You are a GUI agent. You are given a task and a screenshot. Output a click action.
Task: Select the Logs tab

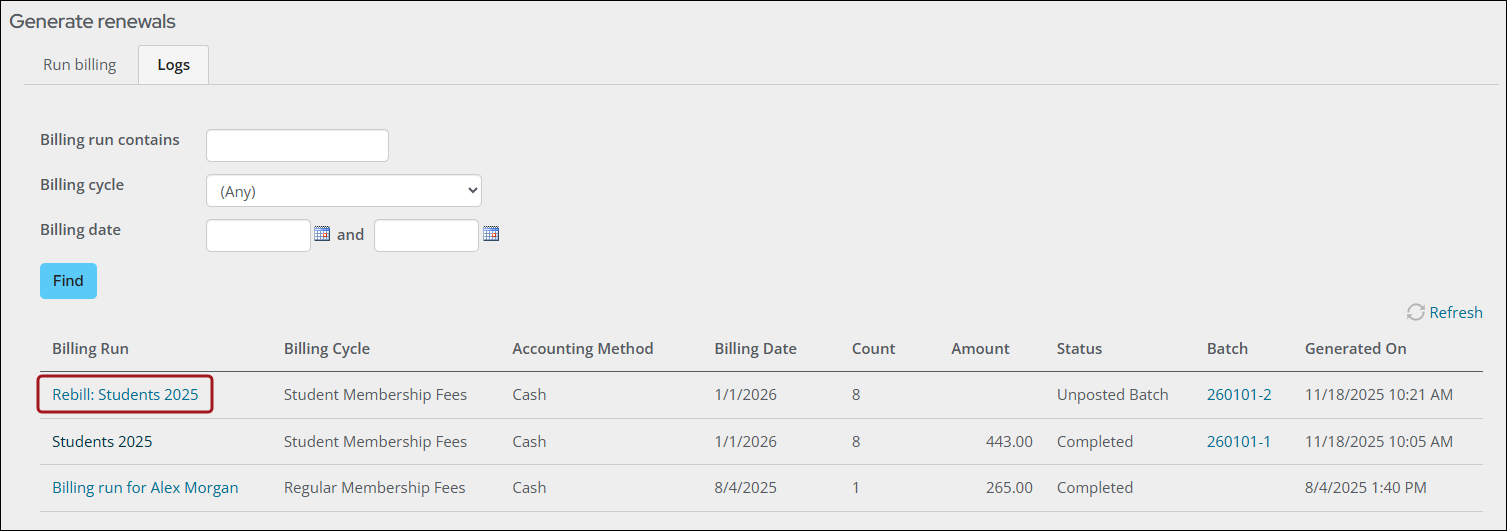[x=173, y=65]
